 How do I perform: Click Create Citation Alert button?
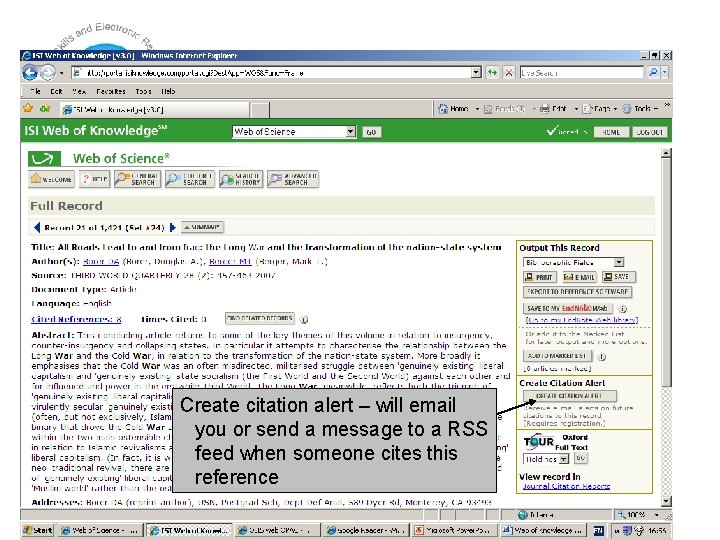tap(569, 396)
